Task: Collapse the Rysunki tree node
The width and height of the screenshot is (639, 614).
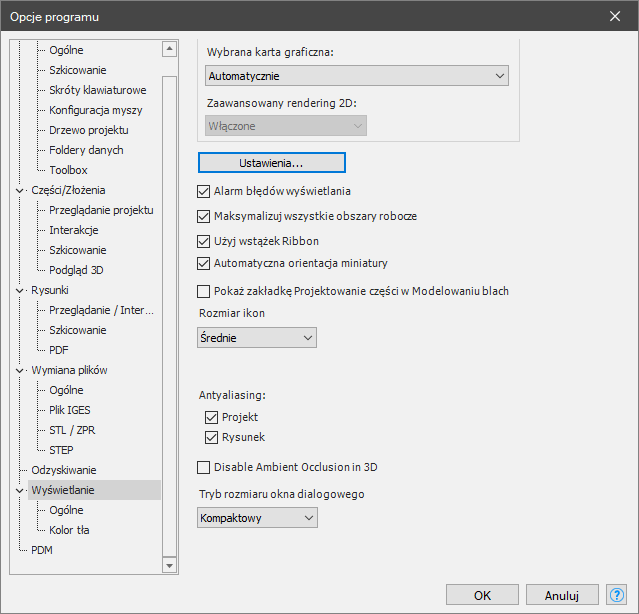Action: point(20,290)
